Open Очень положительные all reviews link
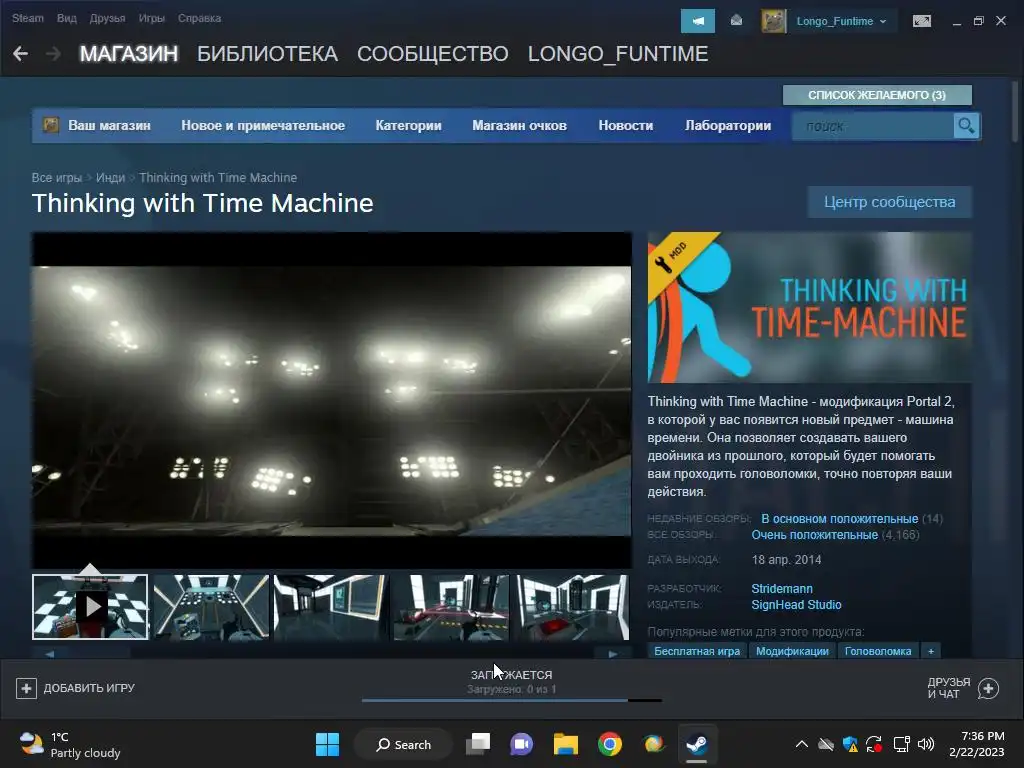 tap(814, 535)
